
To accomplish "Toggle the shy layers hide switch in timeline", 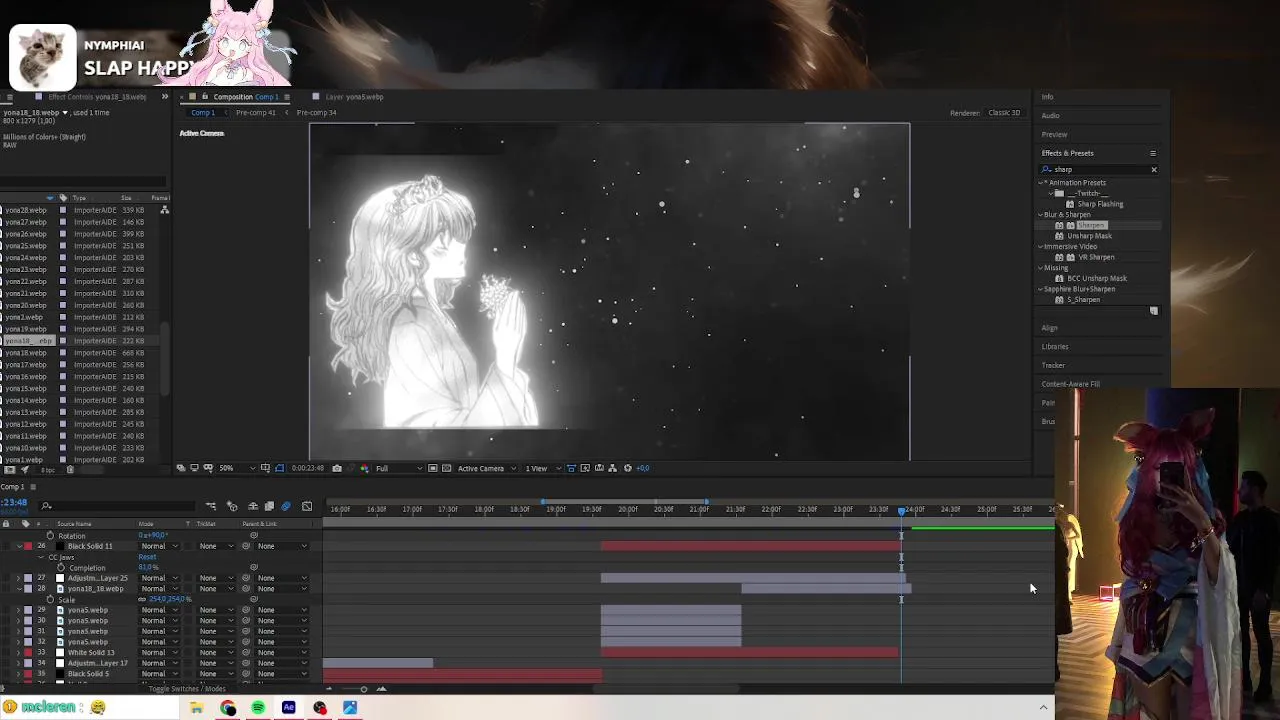I will tap(252, 506).
